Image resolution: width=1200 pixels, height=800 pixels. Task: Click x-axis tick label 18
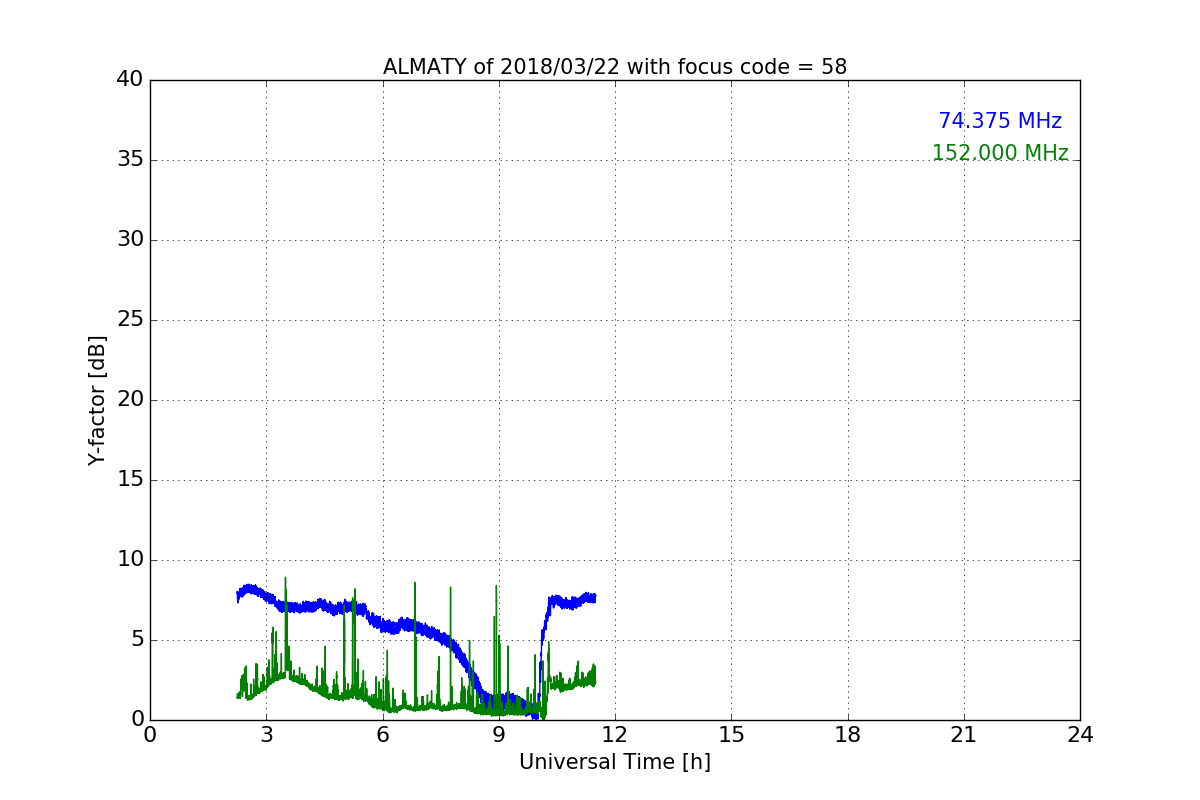[x=848, y=735]
